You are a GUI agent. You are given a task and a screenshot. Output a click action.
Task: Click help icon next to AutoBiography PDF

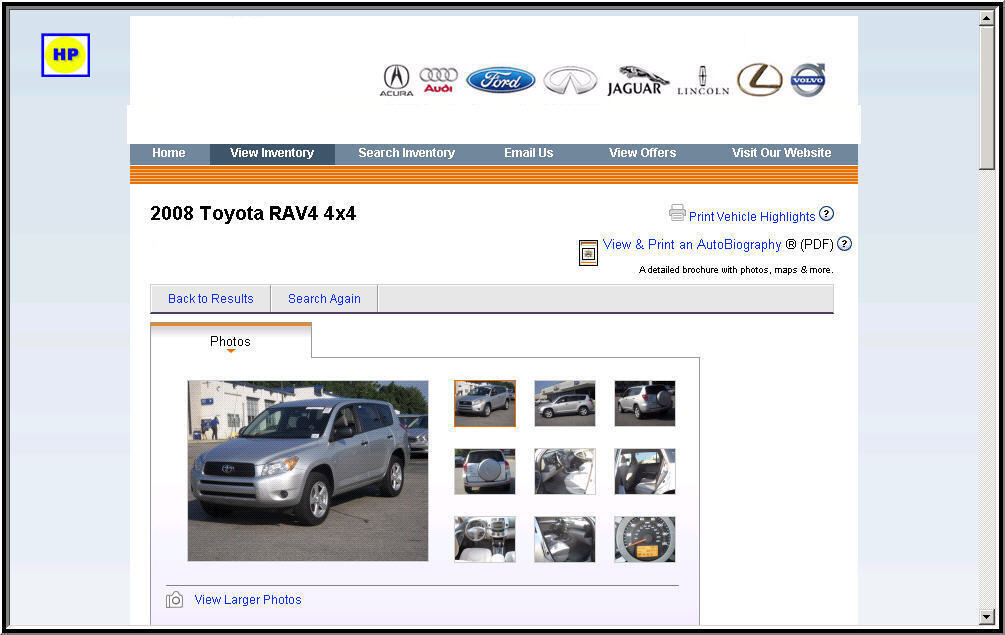pyautogui.click(x=844, y=243)
